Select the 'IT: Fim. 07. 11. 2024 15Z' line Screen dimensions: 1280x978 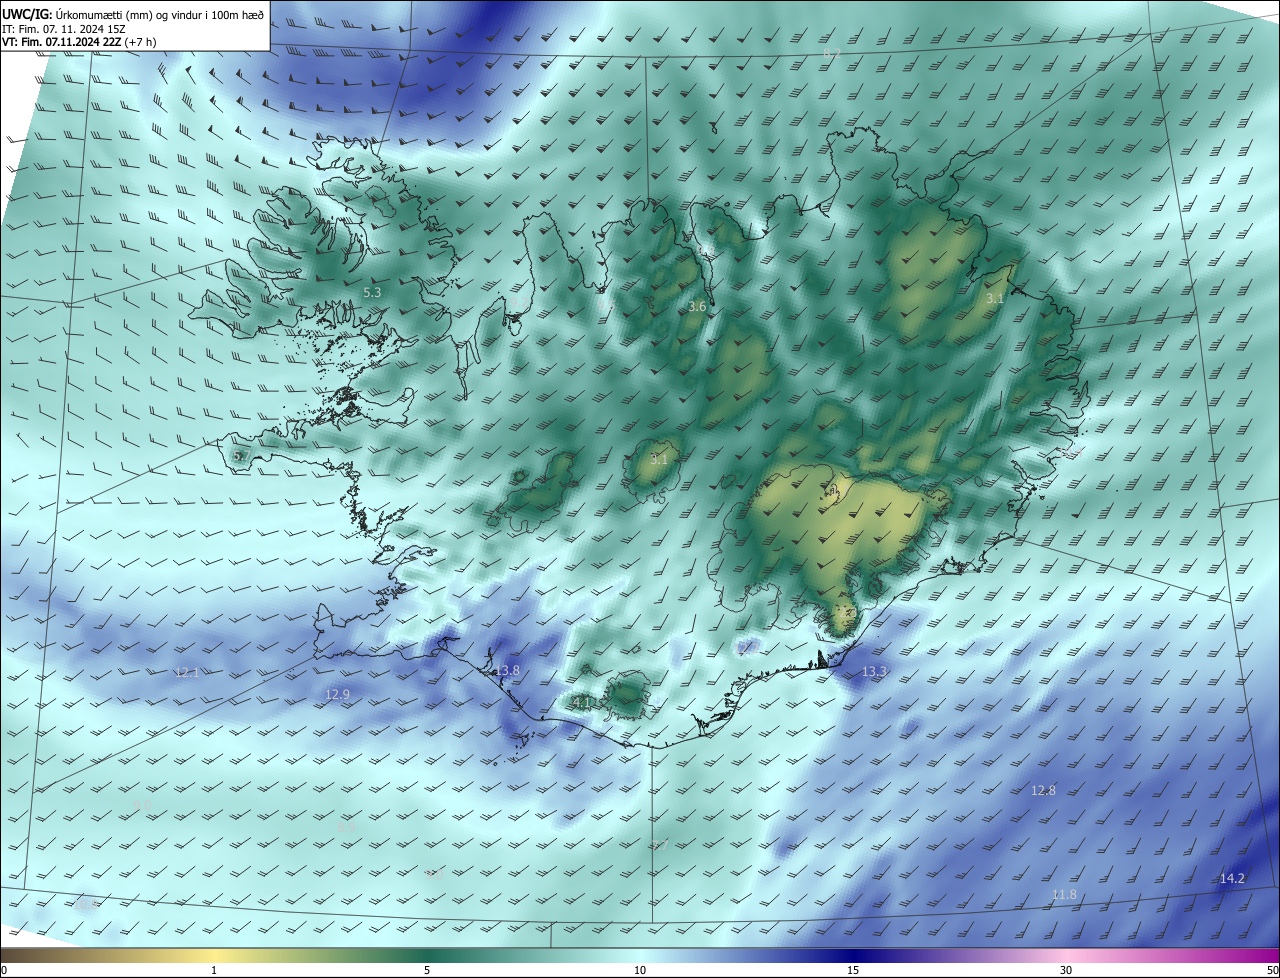pyautogui.click(x=63, y=29)
